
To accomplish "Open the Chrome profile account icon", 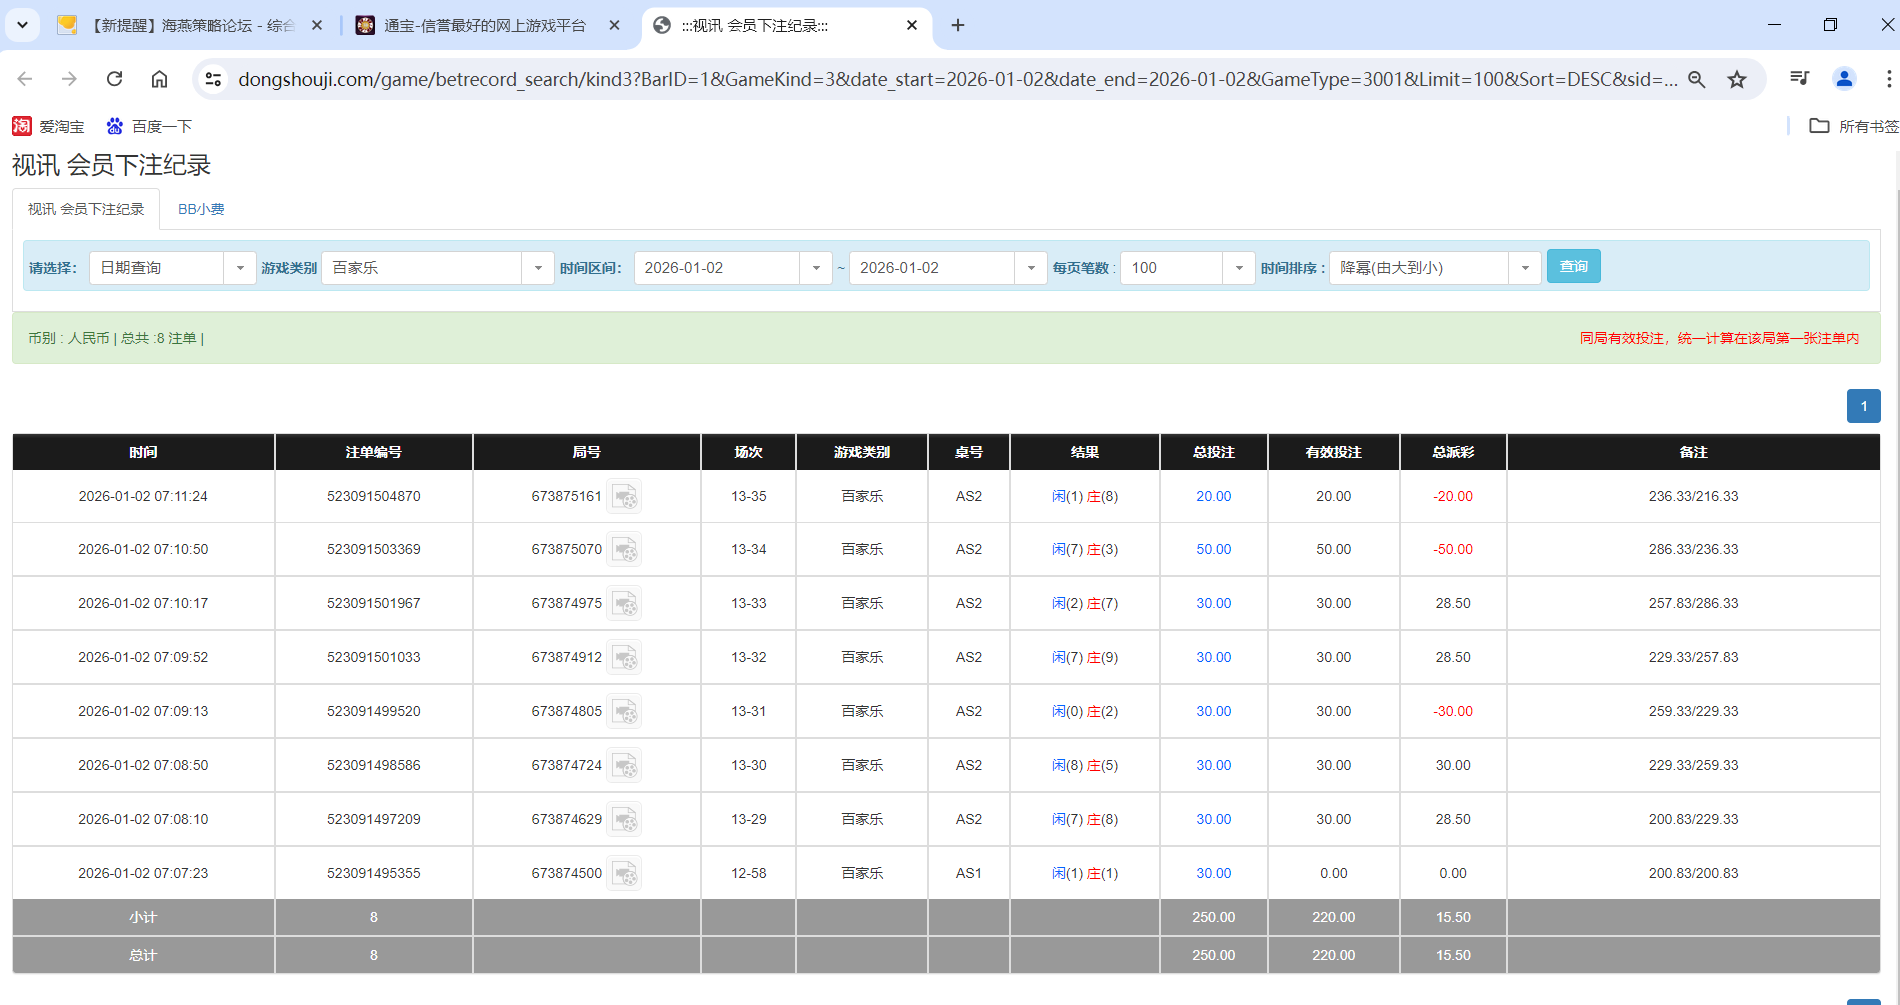I will (x=1845, y=79).
